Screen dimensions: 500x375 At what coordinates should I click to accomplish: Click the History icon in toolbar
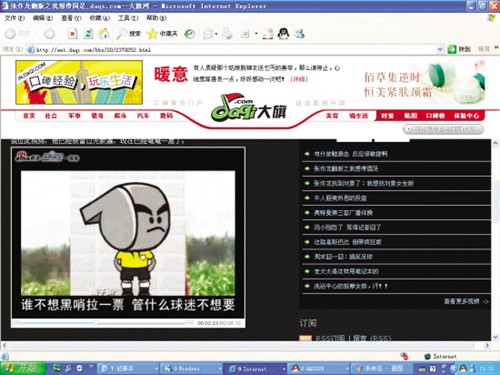[x=190, y=34]
